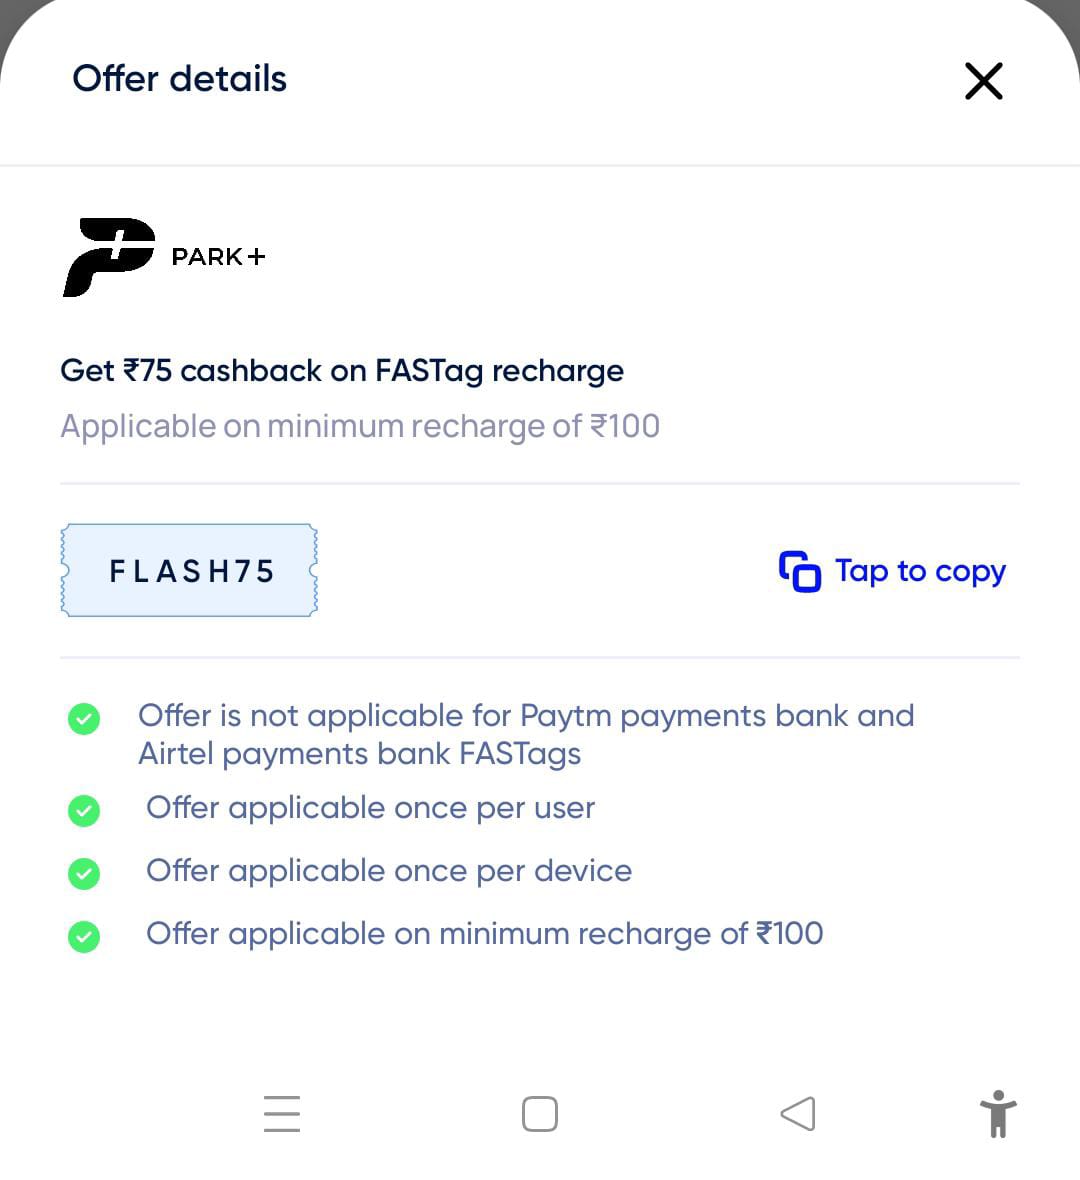1080x1180 pixels.
Task: Open recent apps using the hamburger navigation icon
Action: [281, 1113]
